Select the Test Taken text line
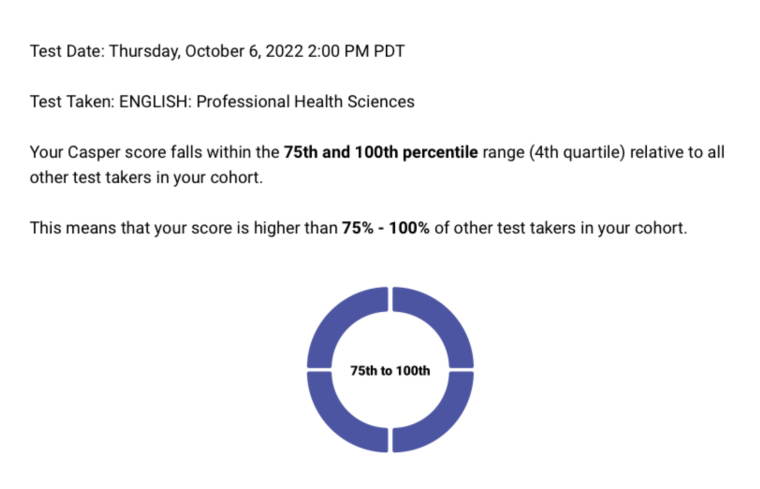 coord(222,102)
